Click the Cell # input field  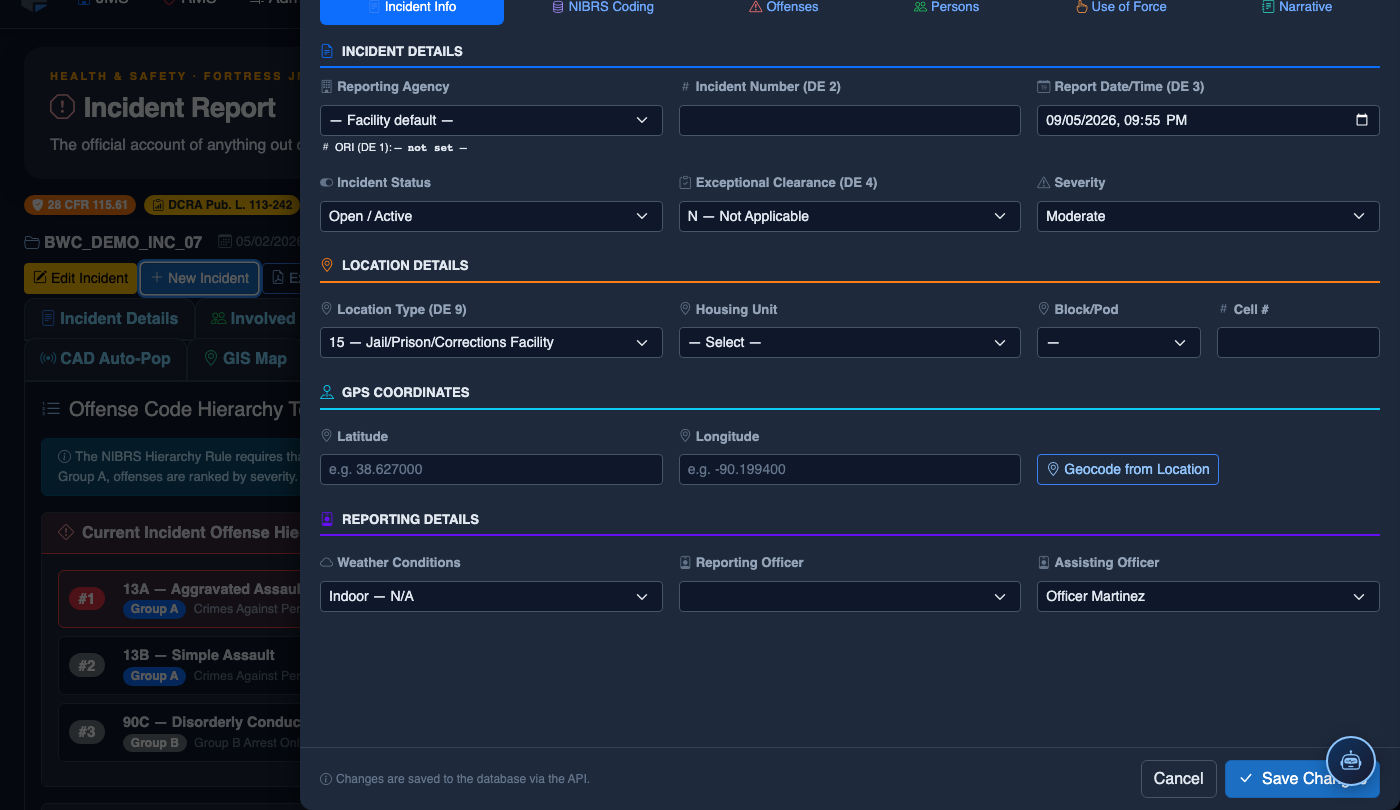(x=1298, y=342)
